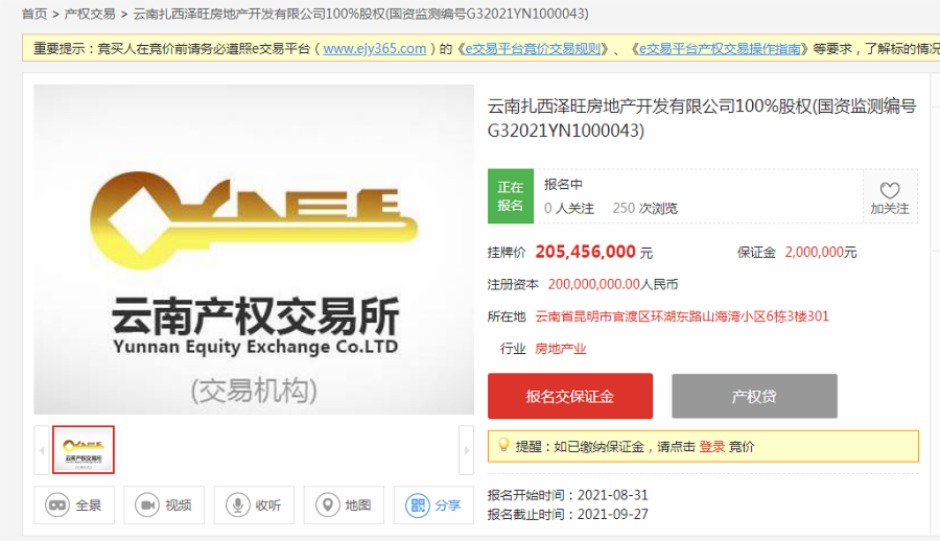Open the 视频 video button

[x=164, y=505]
